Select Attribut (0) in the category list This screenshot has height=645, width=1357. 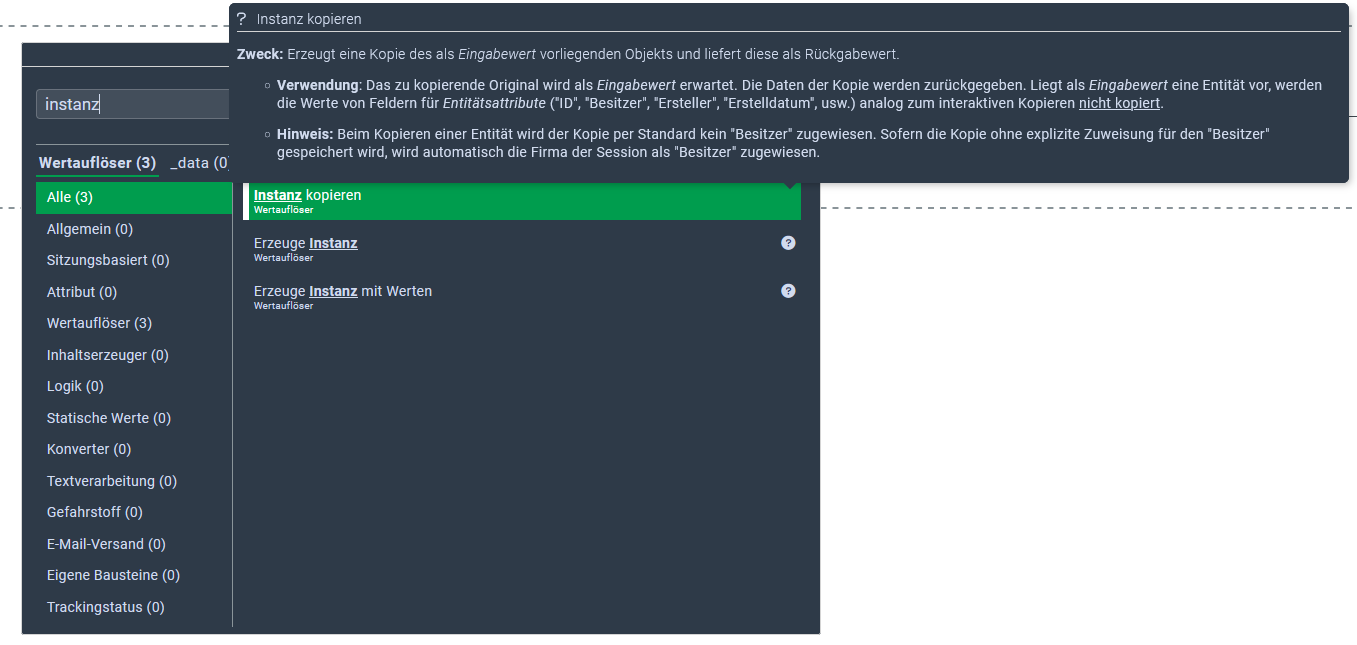82,292
